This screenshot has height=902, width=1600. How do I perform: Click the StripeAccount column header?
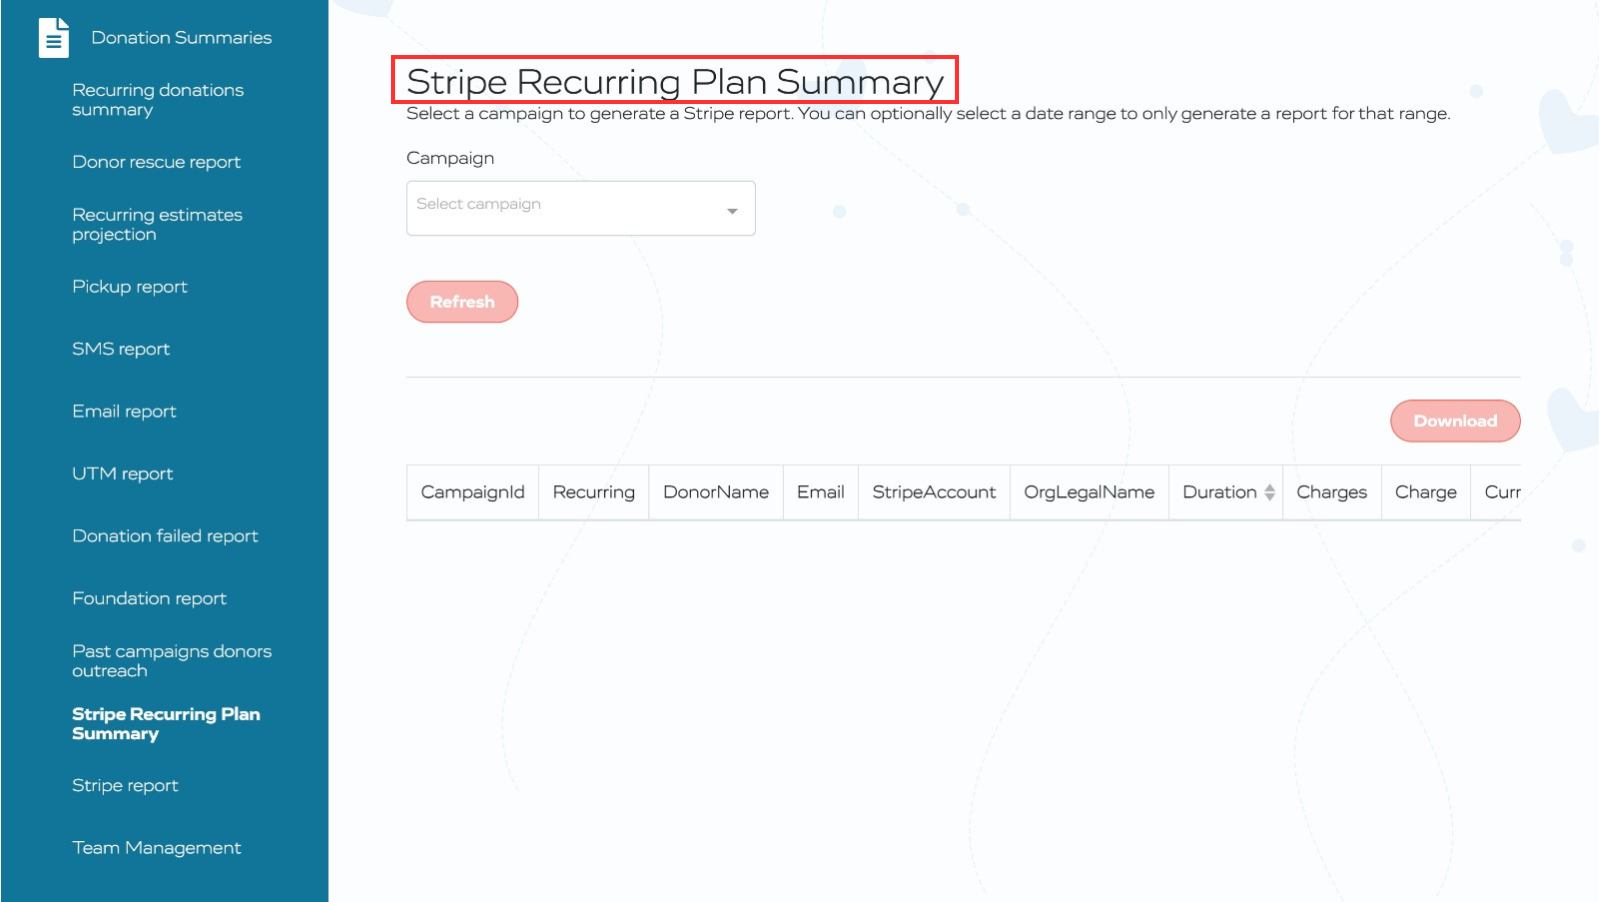tap(934, 492)
